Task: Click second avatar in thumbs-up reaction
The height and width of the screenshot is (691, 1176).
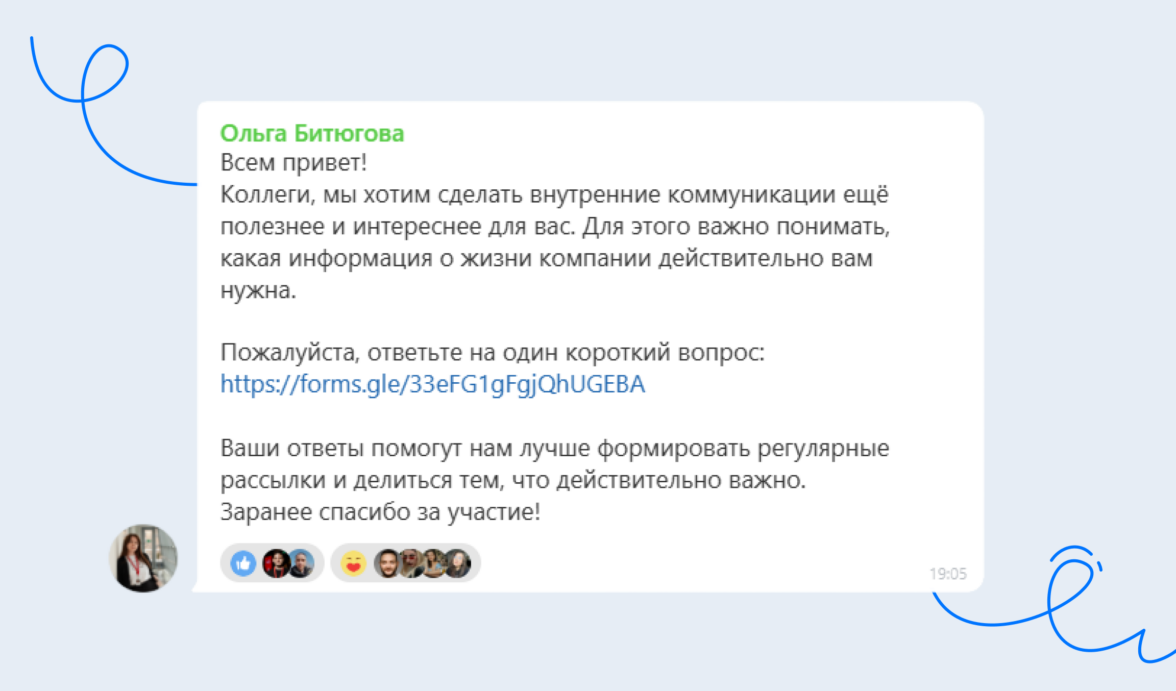Action: coord(300,564)
